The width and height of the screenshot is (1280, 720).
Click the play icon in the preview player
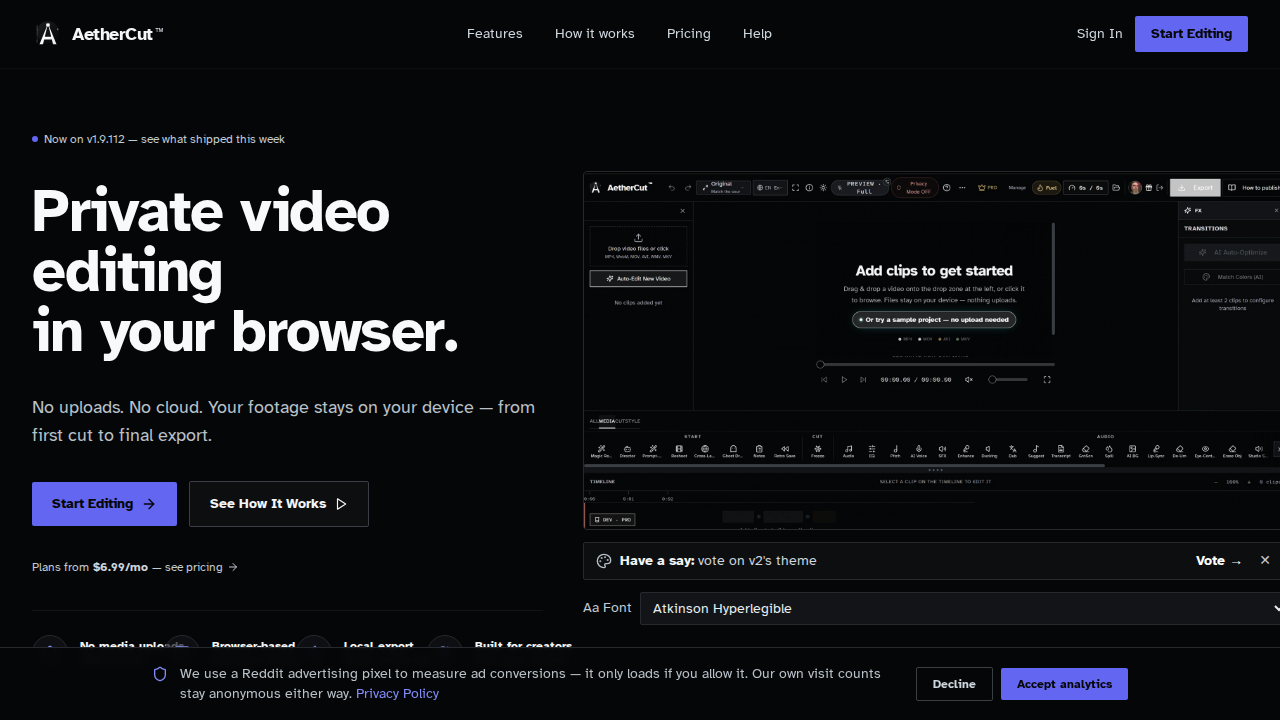click(844, 380)
